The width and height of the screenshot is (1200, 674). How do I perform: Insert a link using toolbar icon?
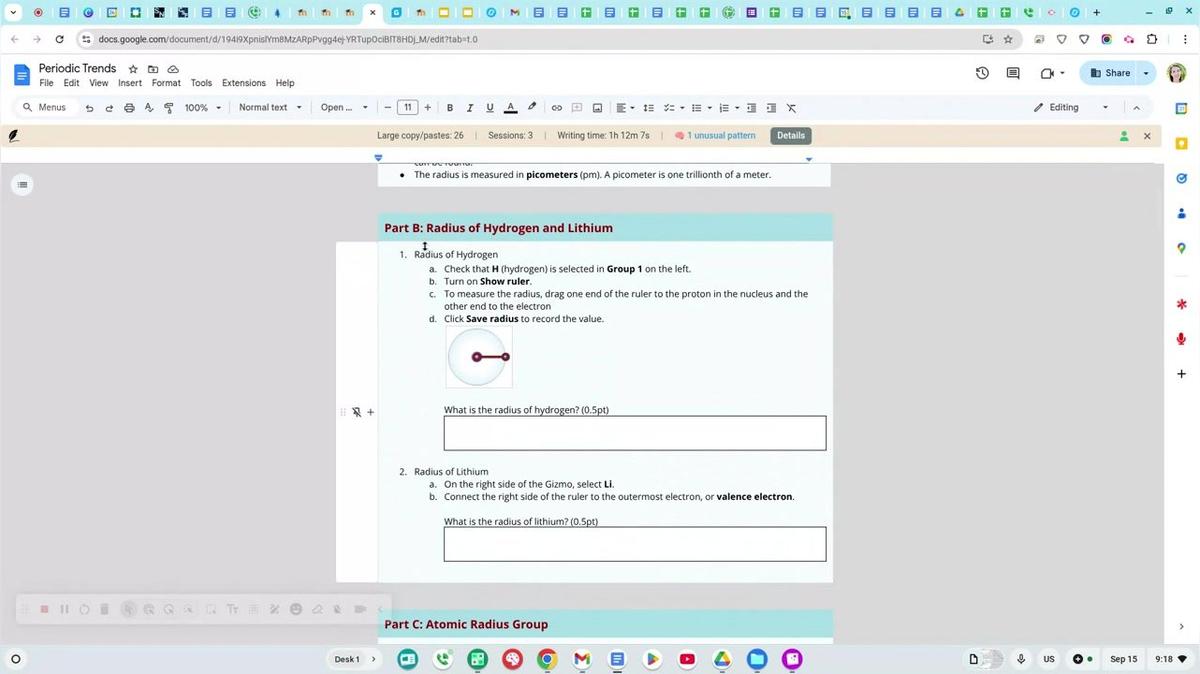click(557, 108)
